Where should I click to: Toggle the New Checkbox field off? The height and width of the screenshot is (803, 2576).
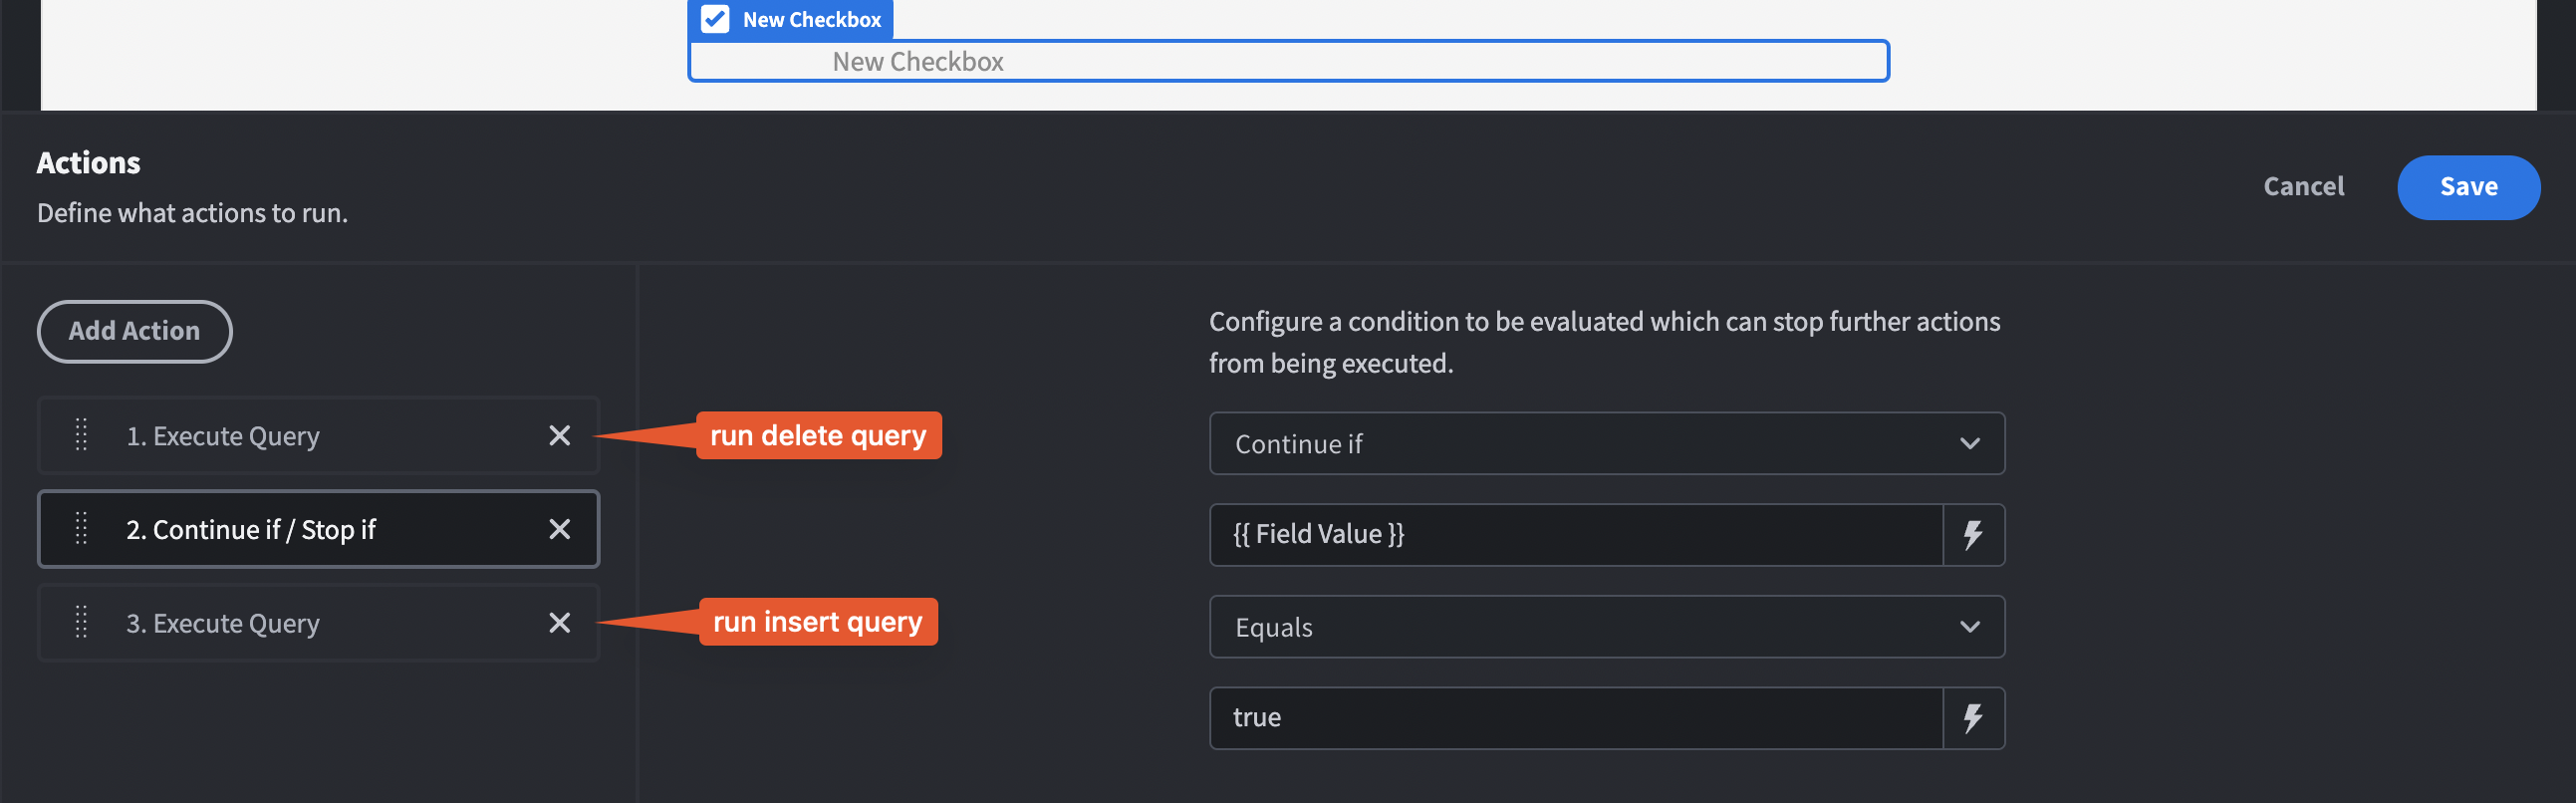pyautogui.click(x=714, y=18)
